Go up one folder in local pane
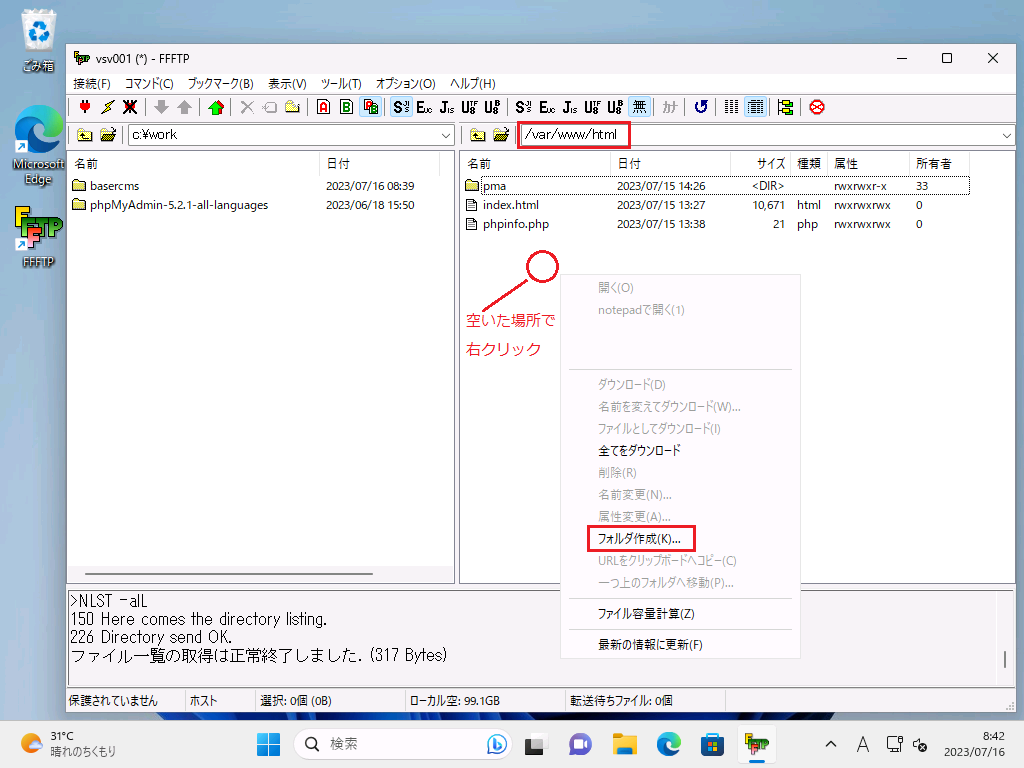Viewport: 1024px width, 768px height. (85, 135)
